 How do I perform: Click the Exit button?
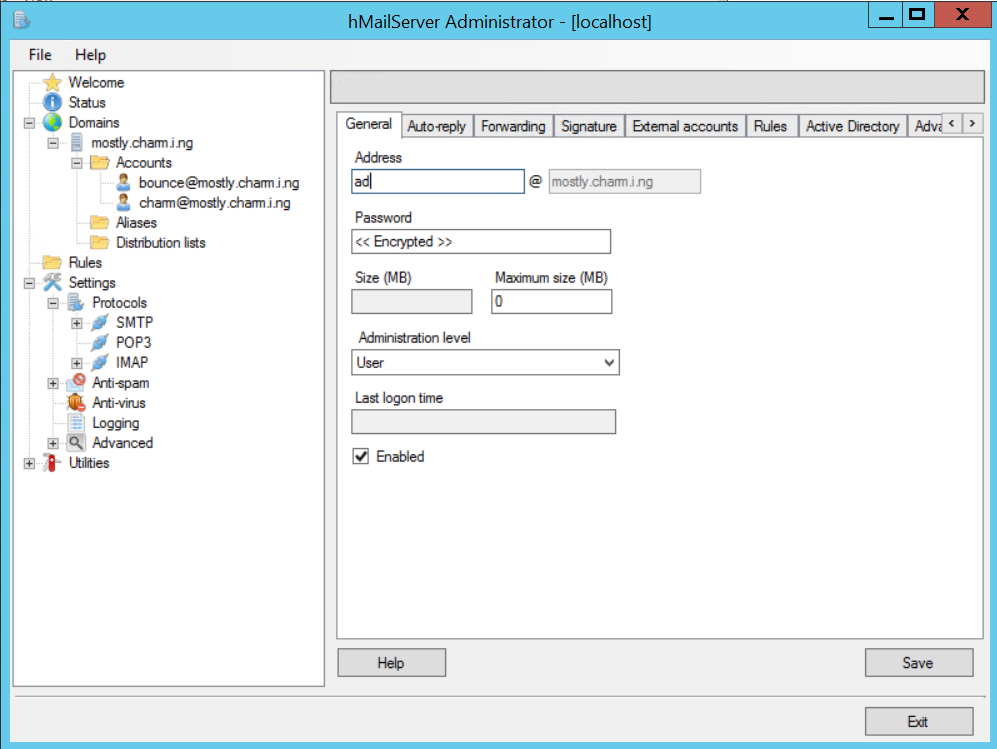click(x=918, y=721)
